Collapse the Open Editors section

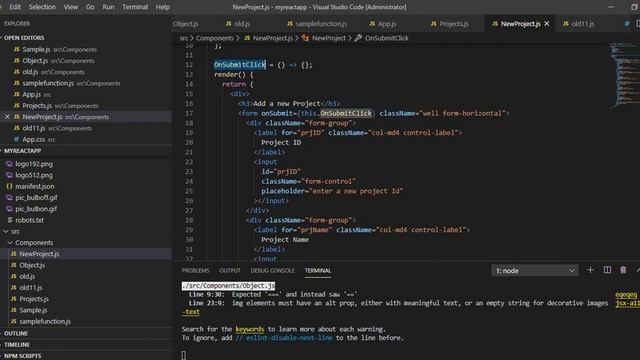tap(24, 38)
